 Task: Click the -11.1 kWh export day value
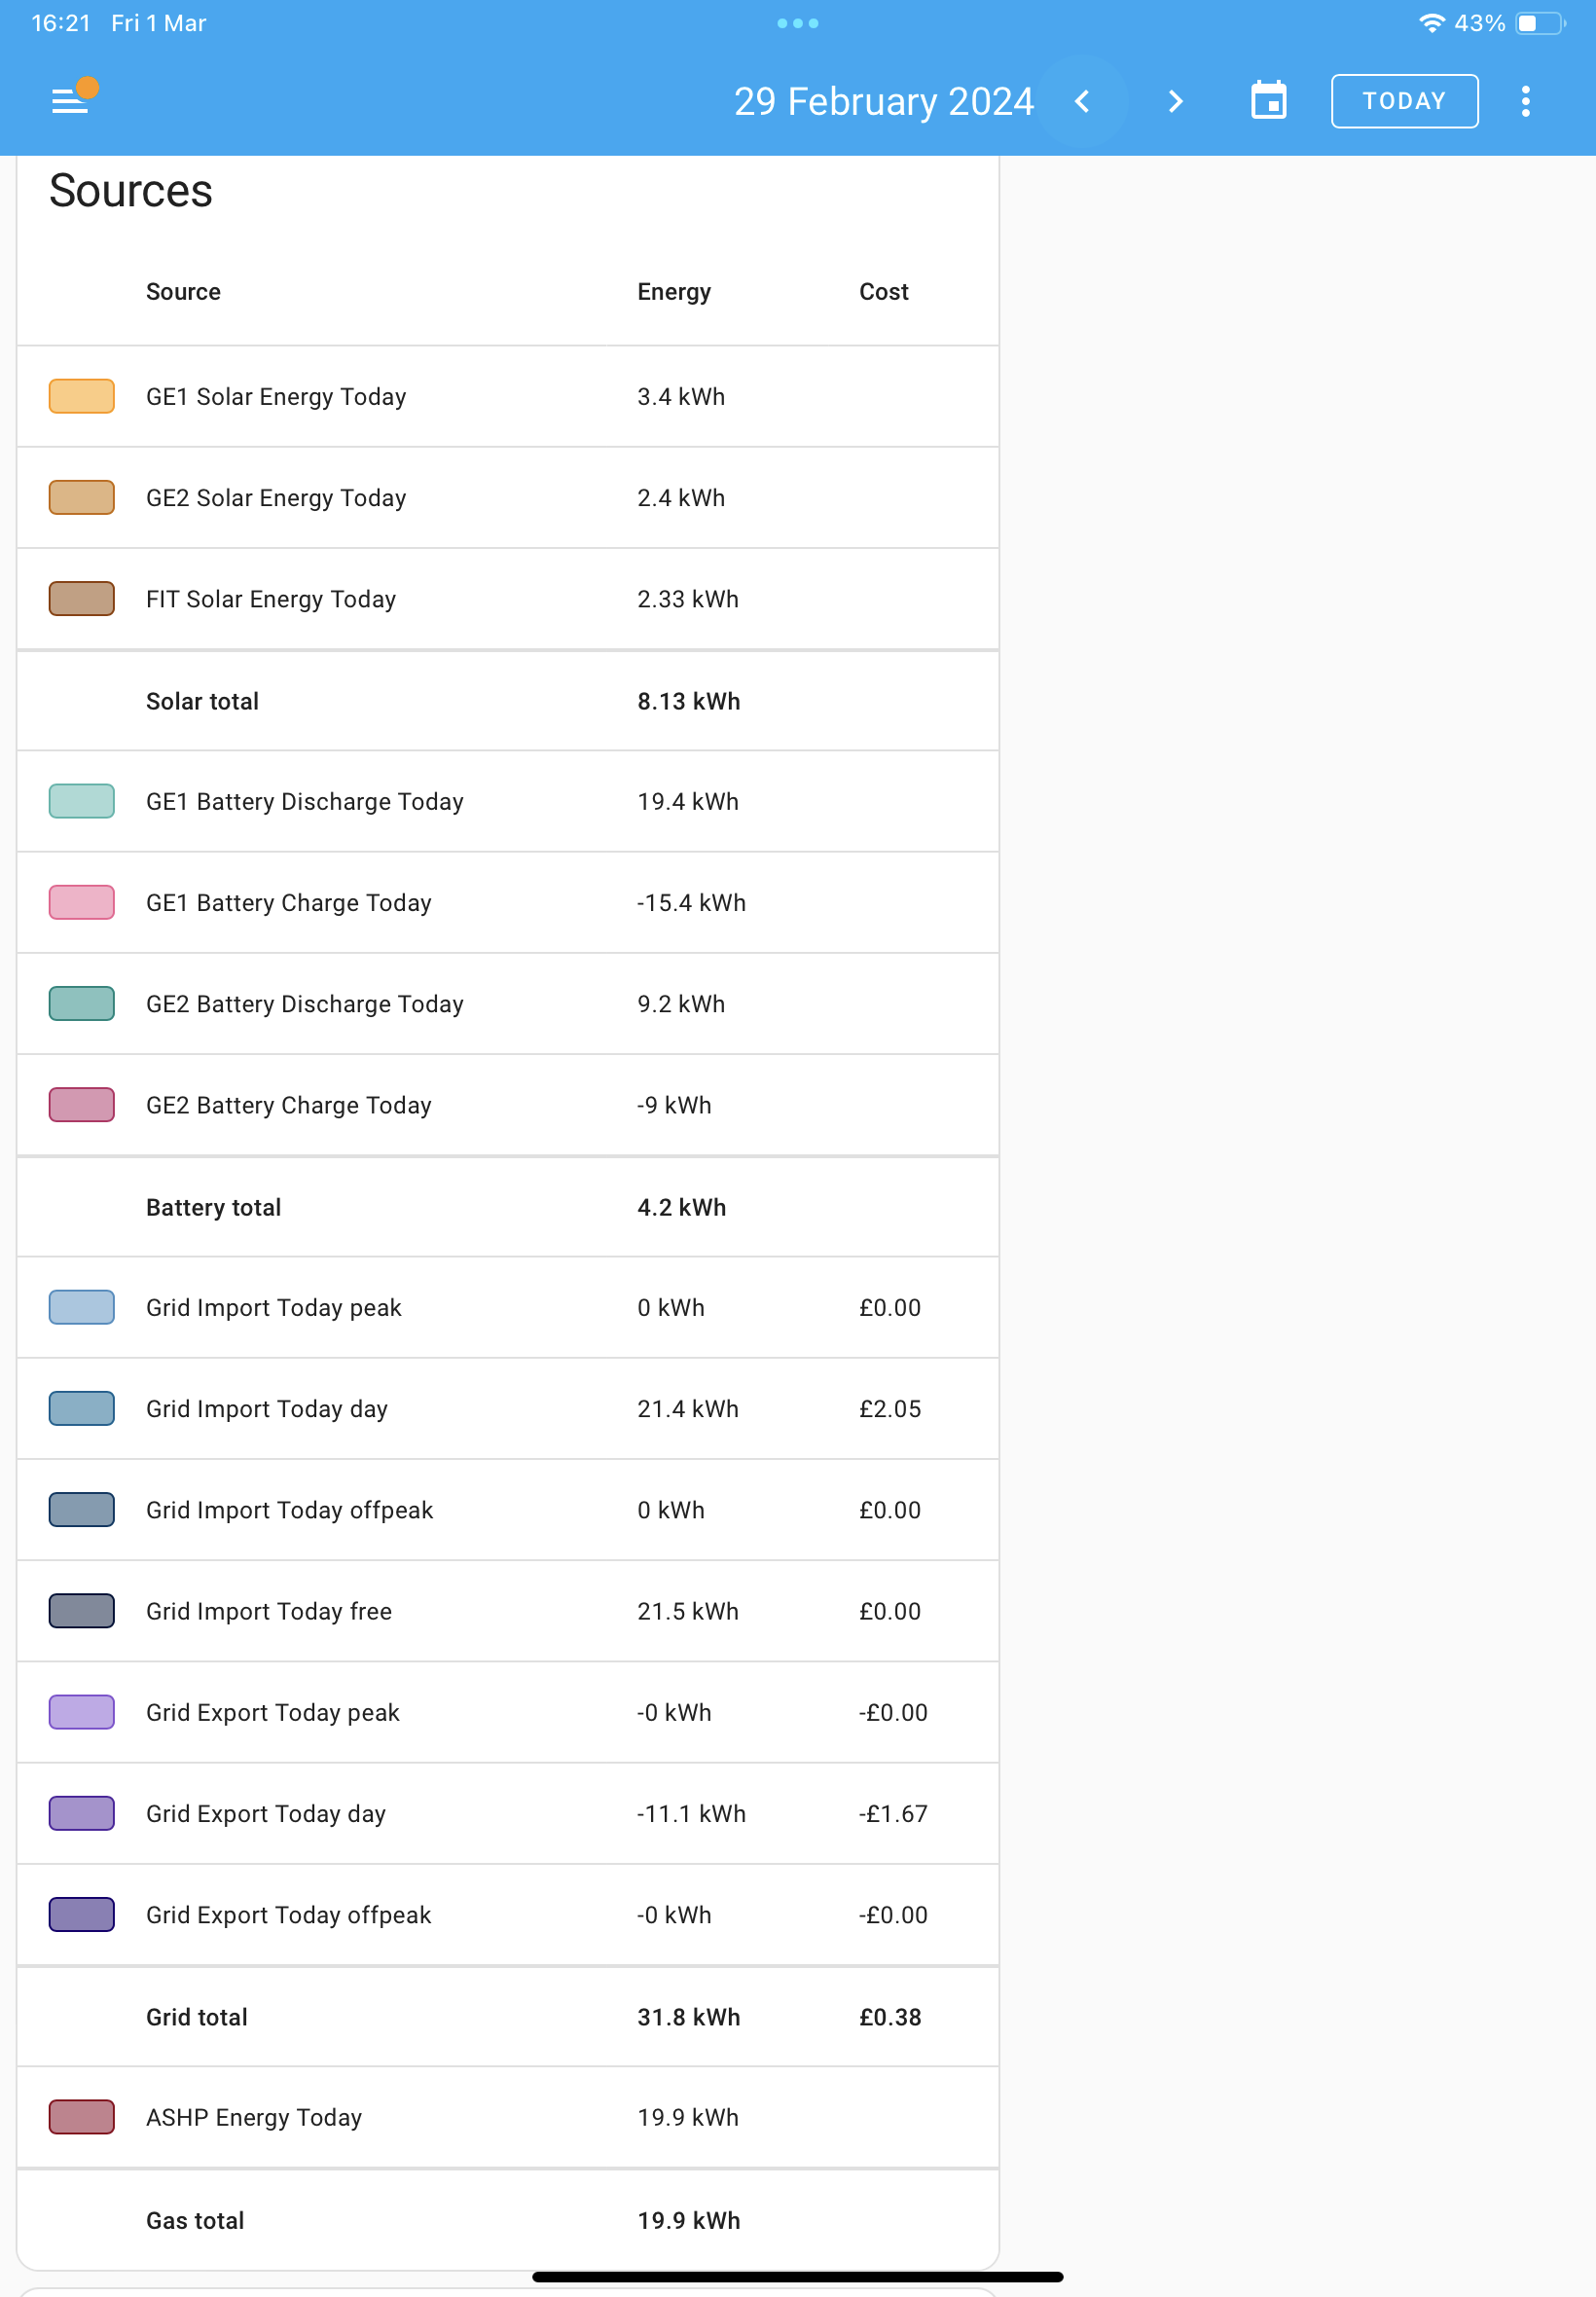[691, 1813]
